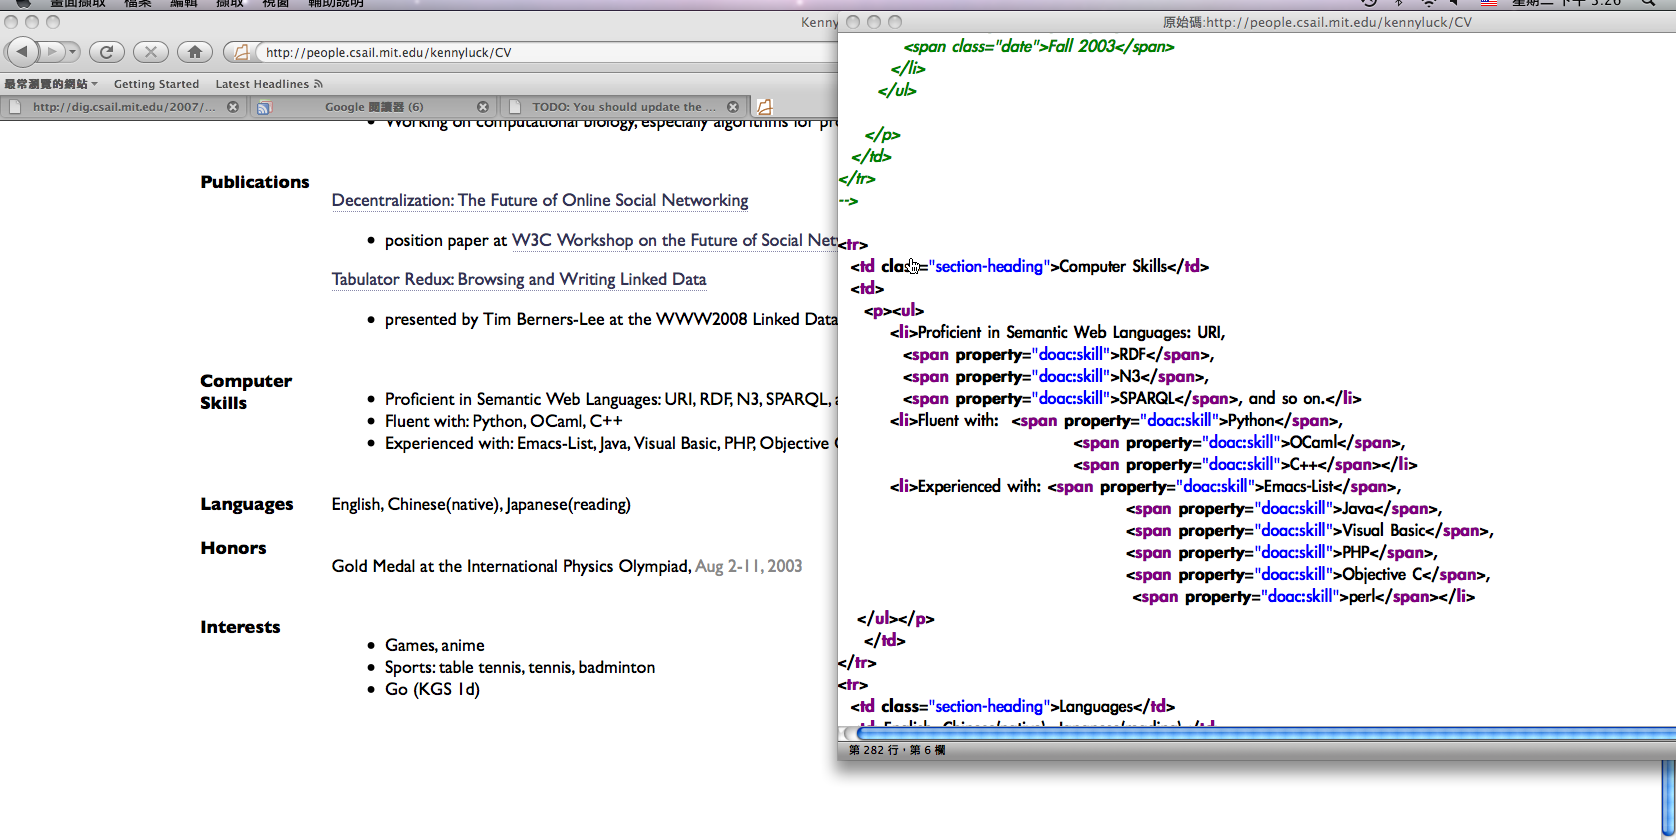Switch to the dig.csail.mit.edu tab
The width and height of the screenshot is (1676, 840).
click(x=122, y=107)
